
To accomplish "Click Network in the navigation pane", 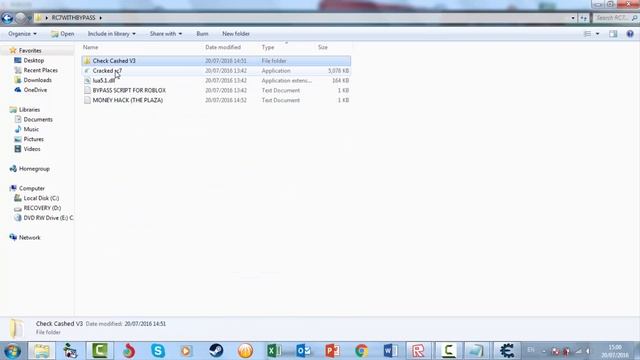I will [29, 238].
